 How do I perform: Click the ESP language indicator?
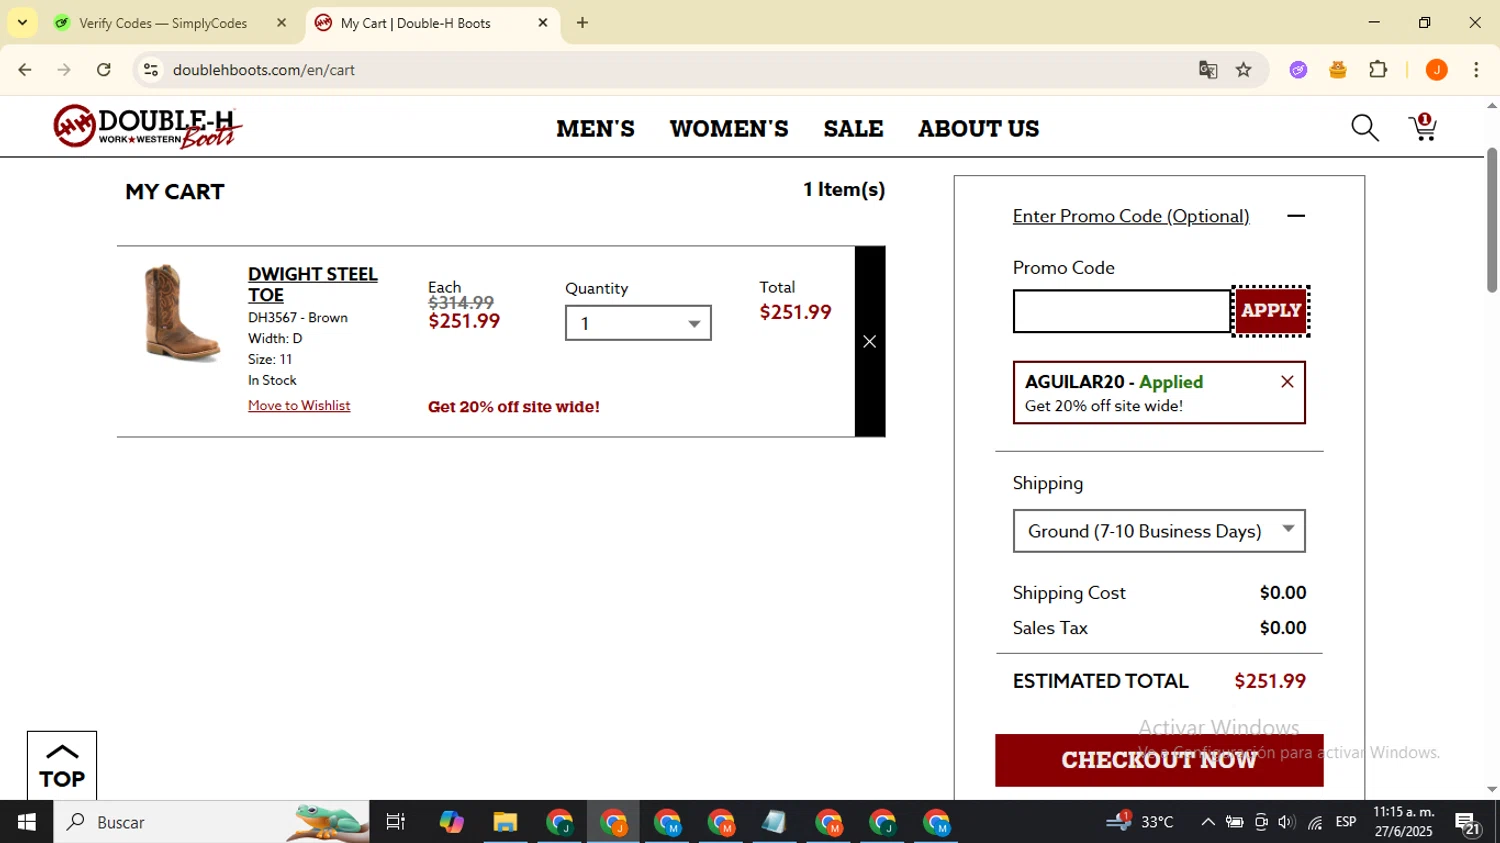click(x=1346, y=822)
